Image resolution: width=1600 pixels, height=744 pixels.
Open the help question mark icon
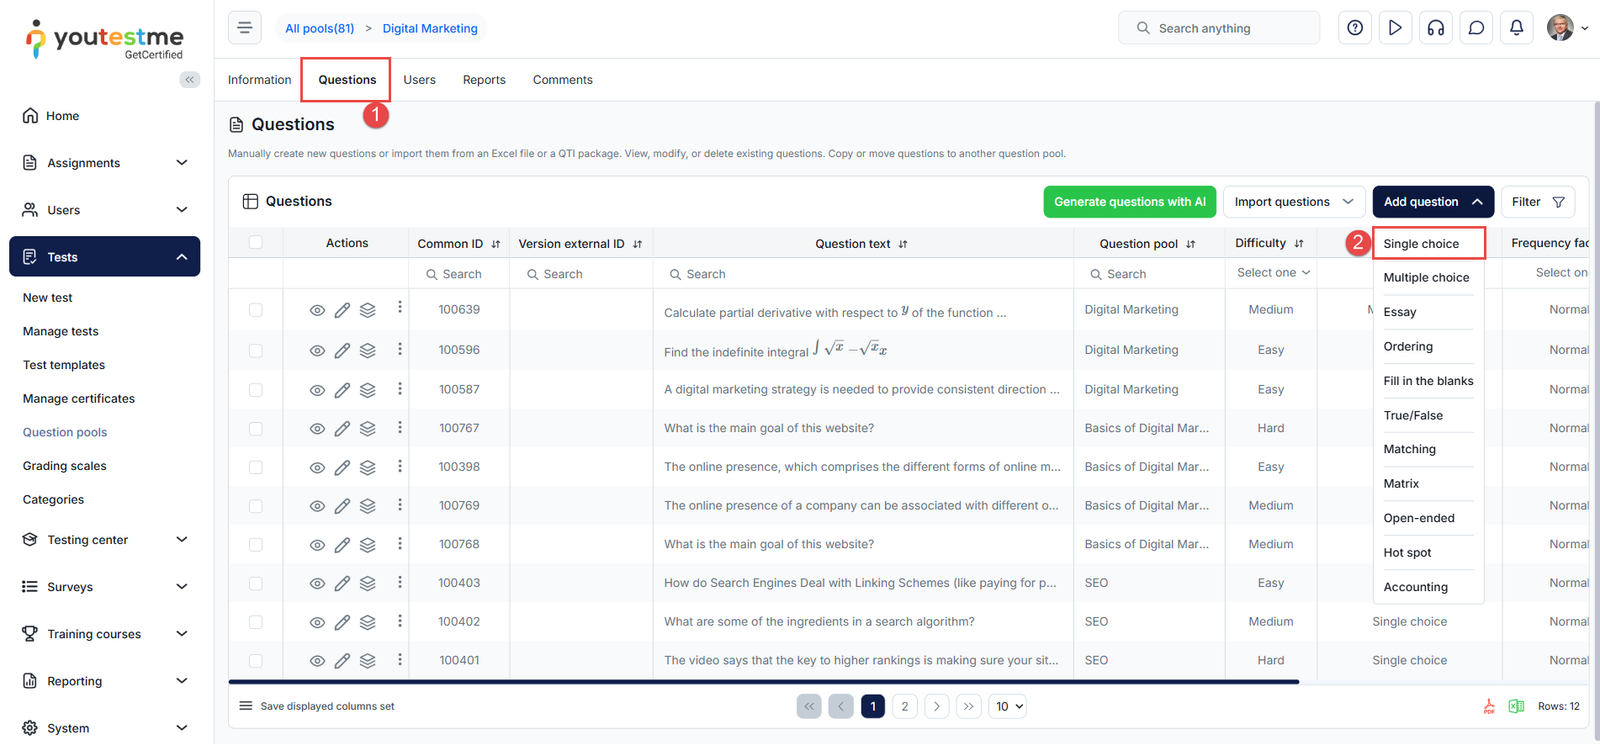click(1355, 28)
